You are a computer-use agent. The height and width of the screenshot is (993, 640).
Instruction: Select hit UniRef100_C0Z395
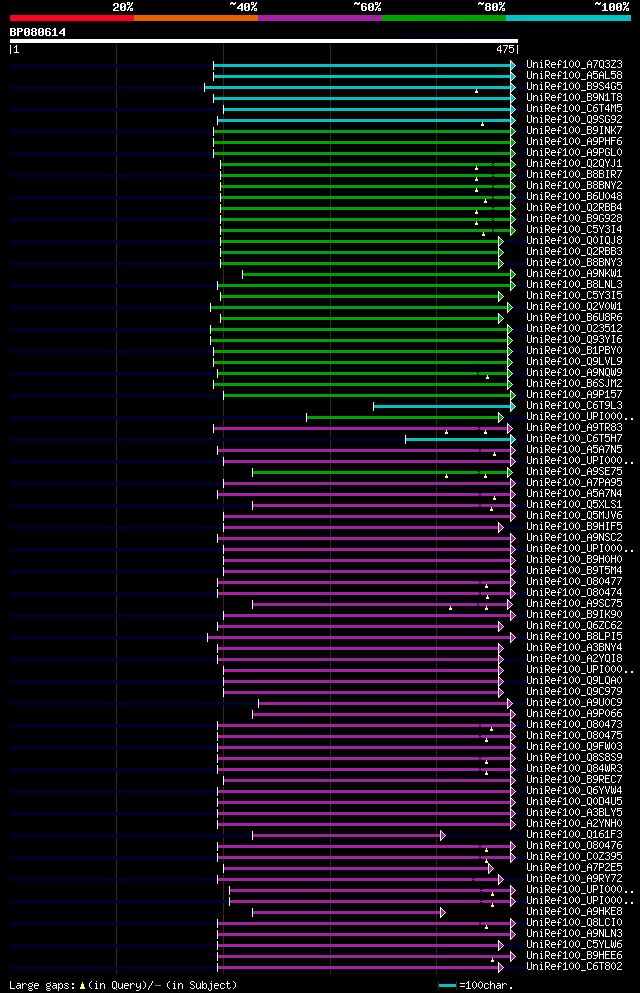(574, 857)
